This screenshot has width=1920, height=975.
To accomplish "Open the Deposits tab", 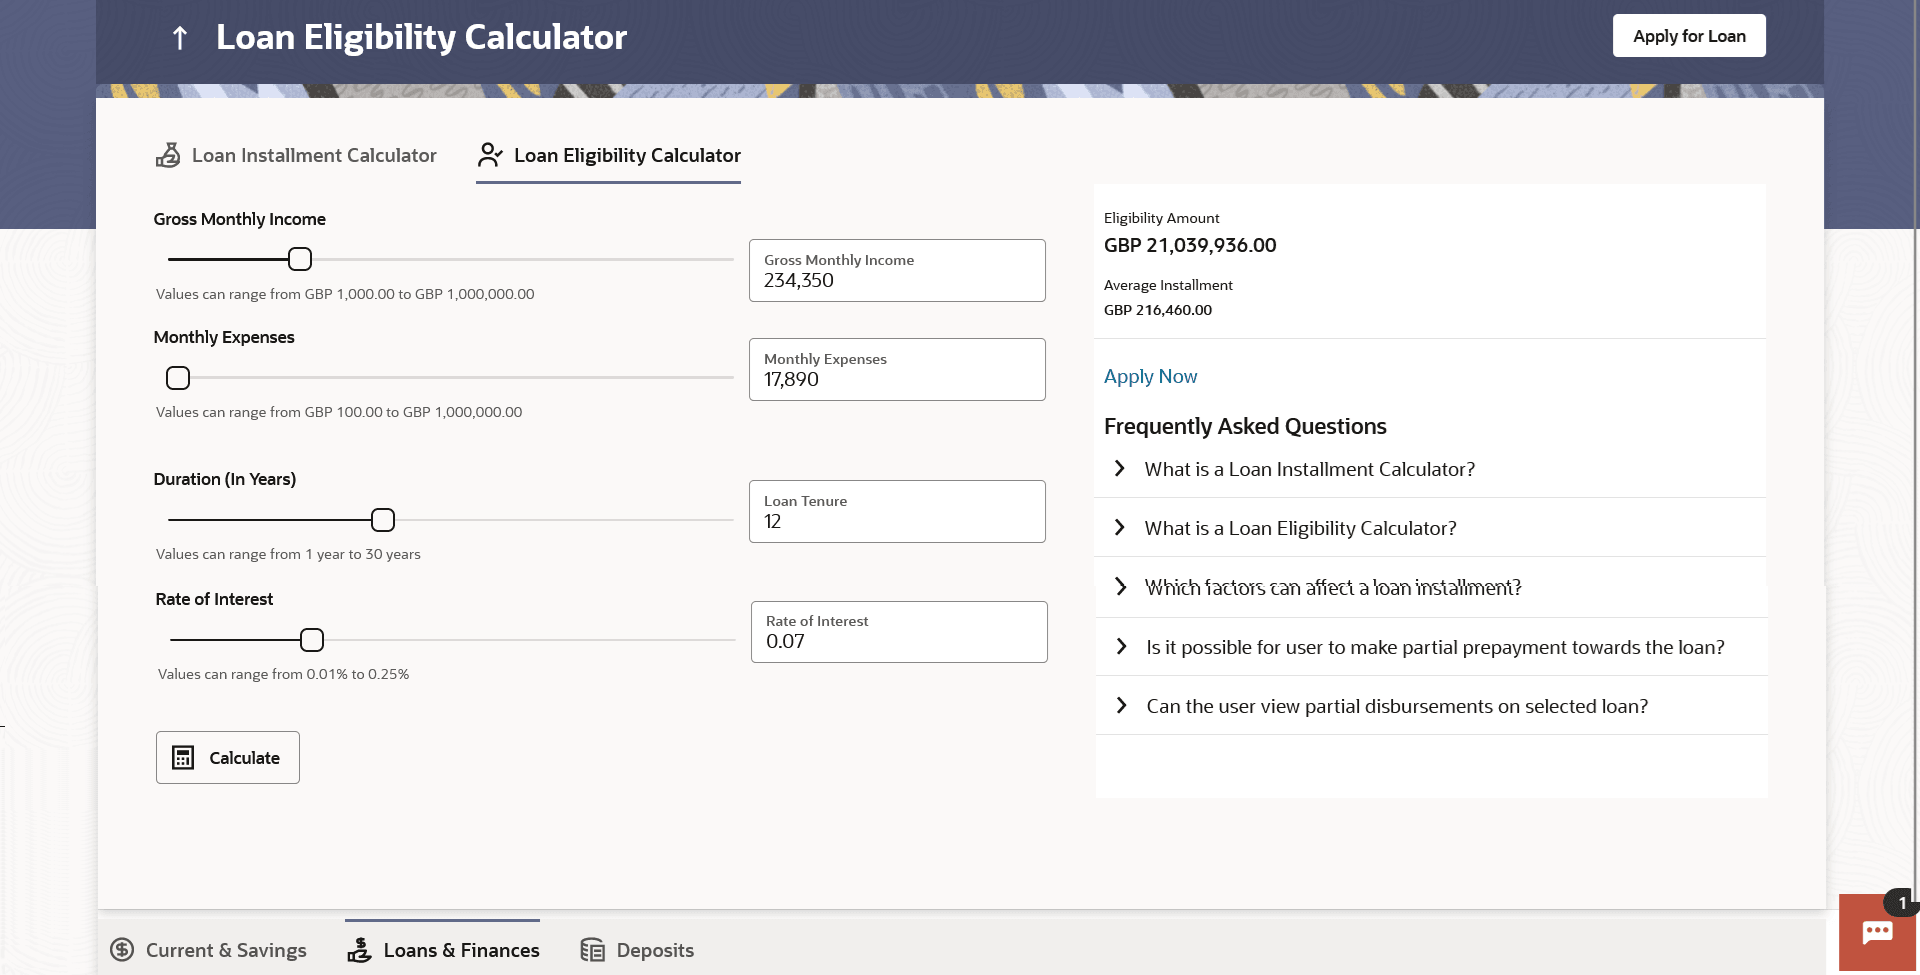I will coord(654,950).
